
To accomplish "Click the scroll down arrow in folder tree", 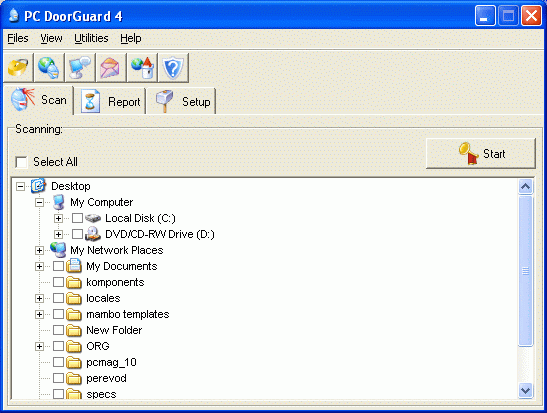I will (x=525, y=390).
